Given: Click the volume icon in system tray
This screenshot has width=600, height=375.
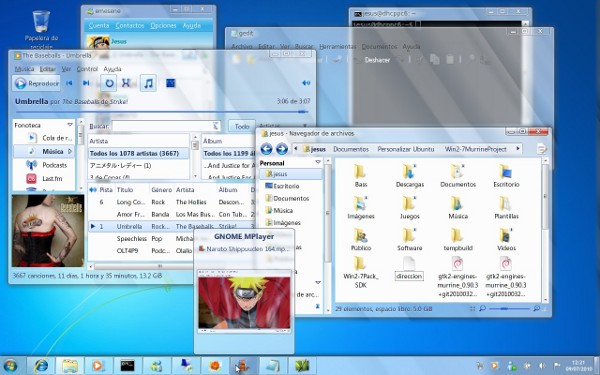Looking at the screenshot, I should pos(541,366).
